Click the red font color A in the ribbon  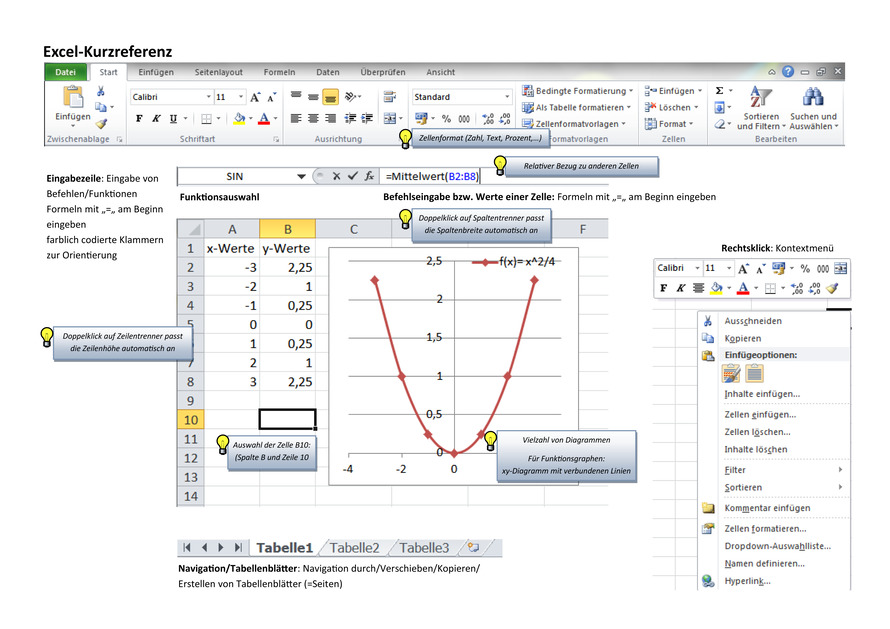(x=264, y=118)
